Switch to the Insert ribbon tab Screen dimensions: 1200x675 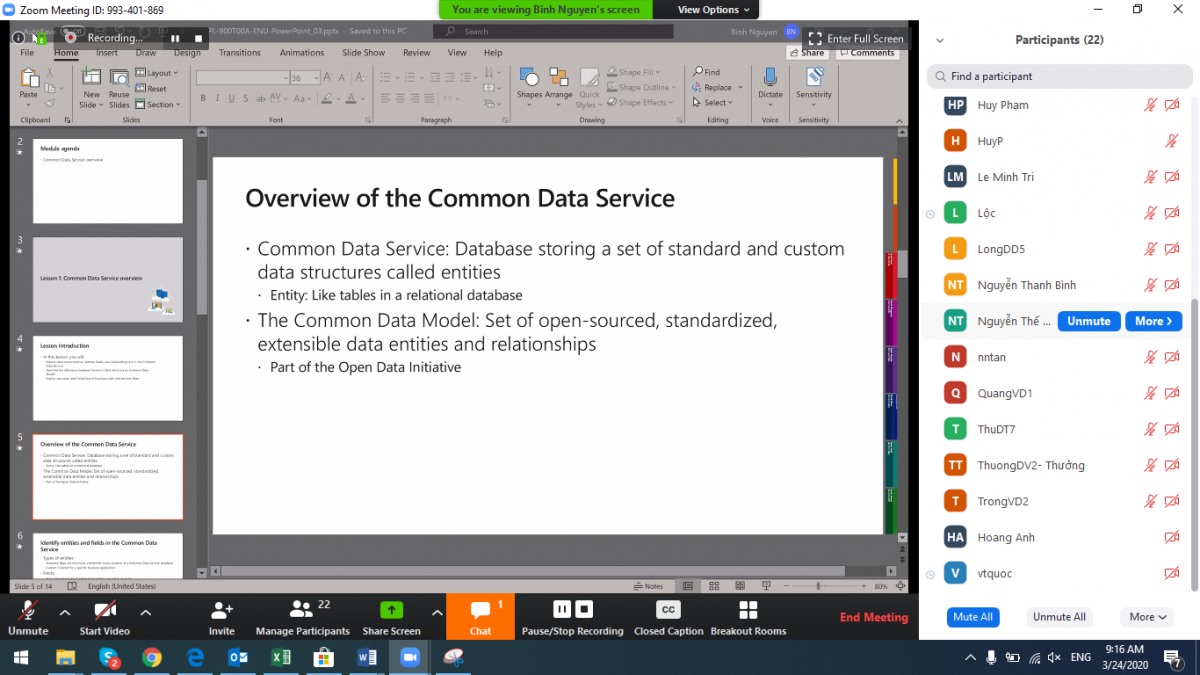tap(107, 53)
